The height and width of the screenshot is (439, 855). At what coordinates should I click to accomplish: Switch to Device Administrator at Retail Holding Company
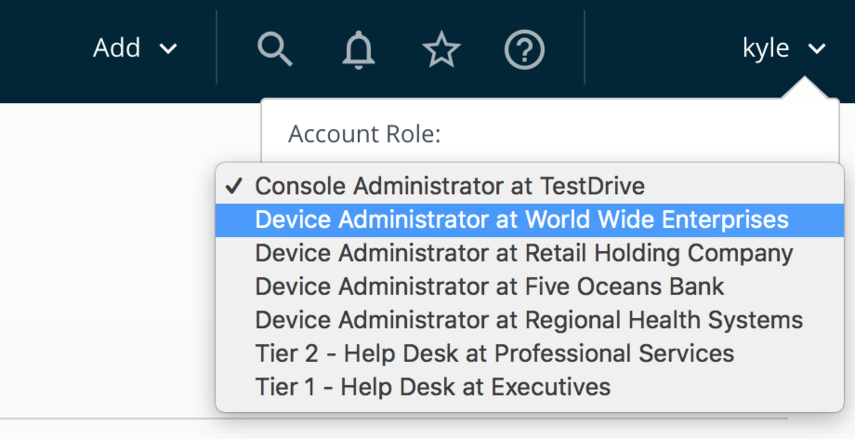[x=523, y=253]
